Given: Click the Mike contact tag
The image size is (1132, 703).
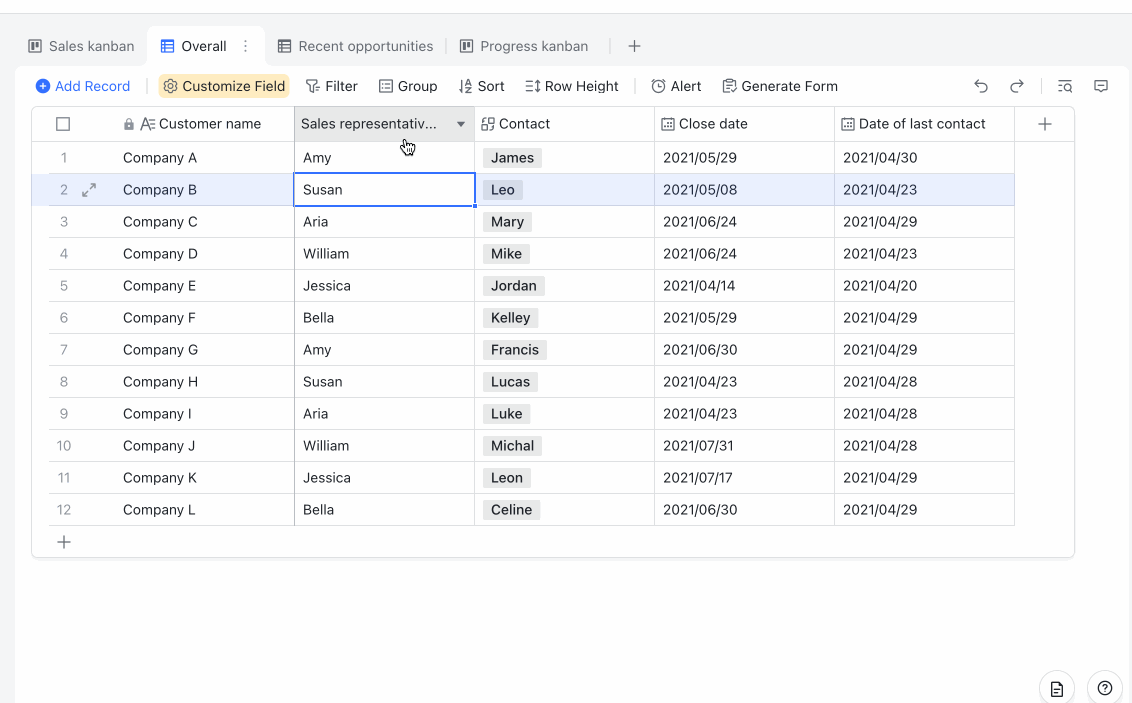Looking at the screenshot, I should tap(506, 253).
